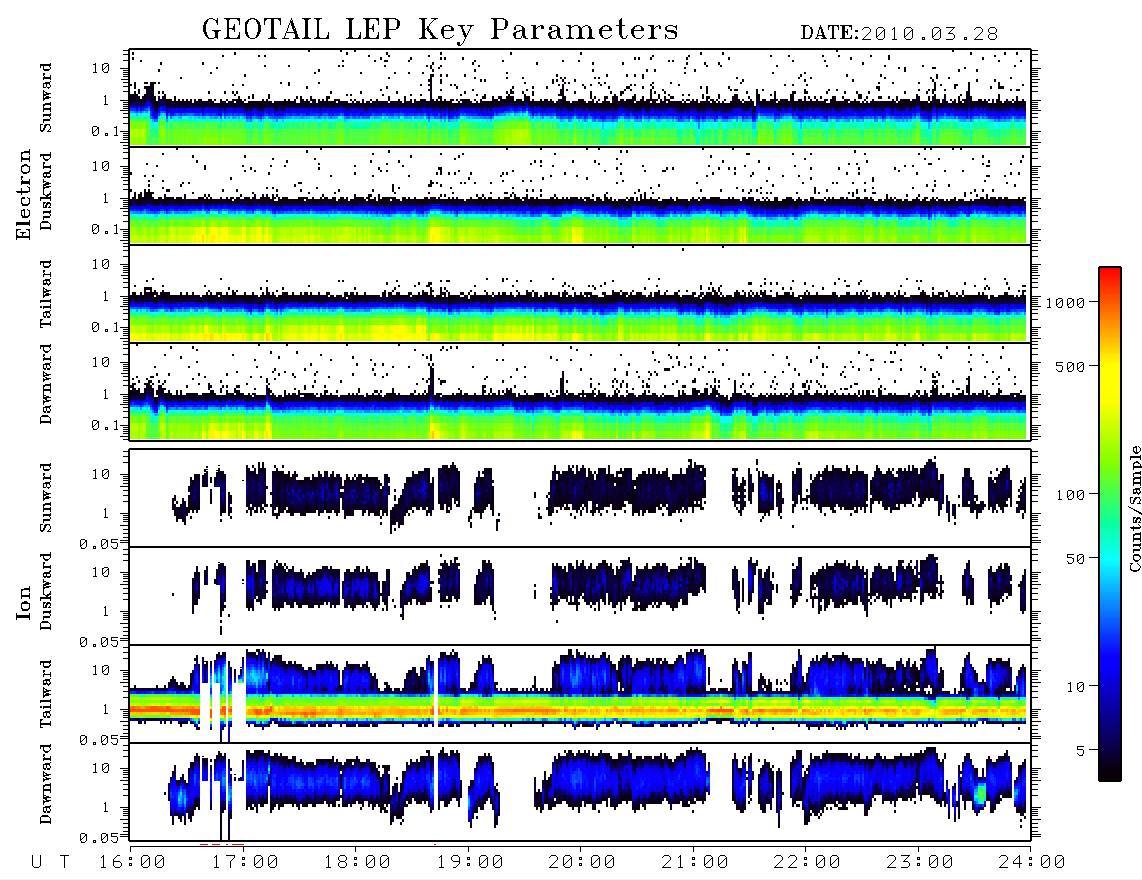Image resolution: width=1142 pixels, height=880 pixels.
Task: Click the Ion Tailward spectrogram red-orange band
Action: 578,709
